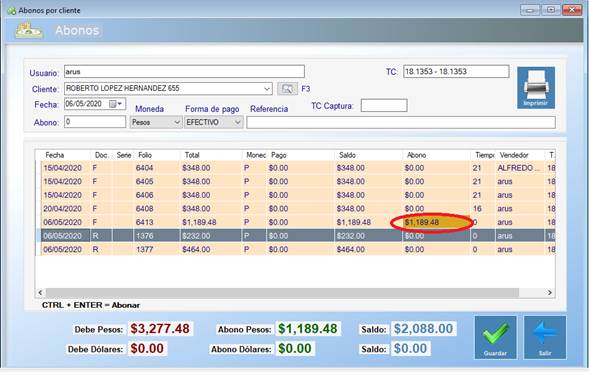This screenshot has height=372, width=589.
Task: Click Abono Dólares value $0.00
Action: [x=295, y=348]
